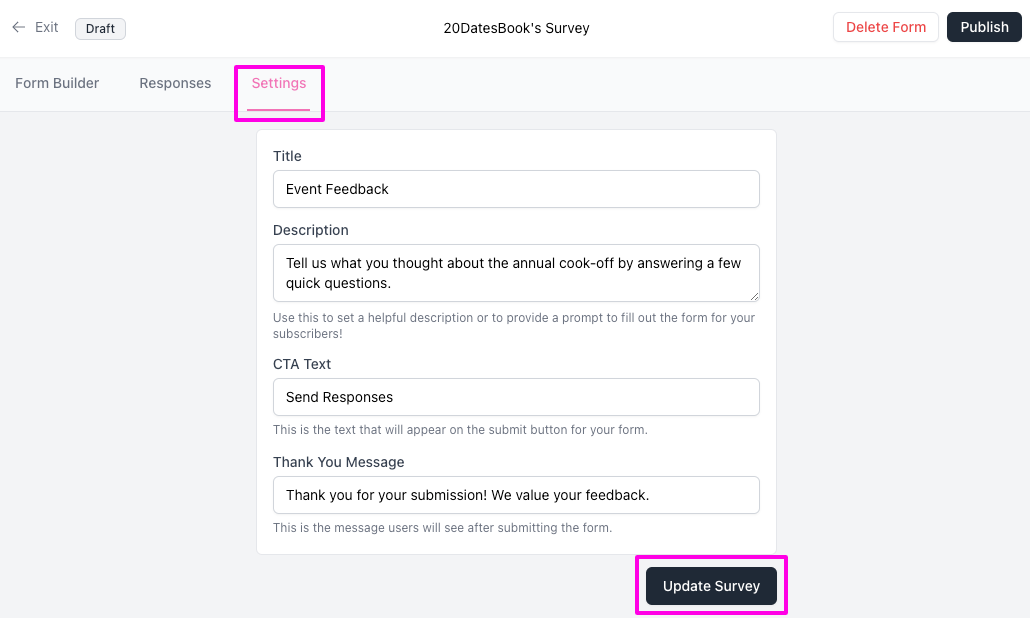Click the 20DatesBook's Survey heading
The width and height of the screenshot is (1030, 618).
coord(516,28)
